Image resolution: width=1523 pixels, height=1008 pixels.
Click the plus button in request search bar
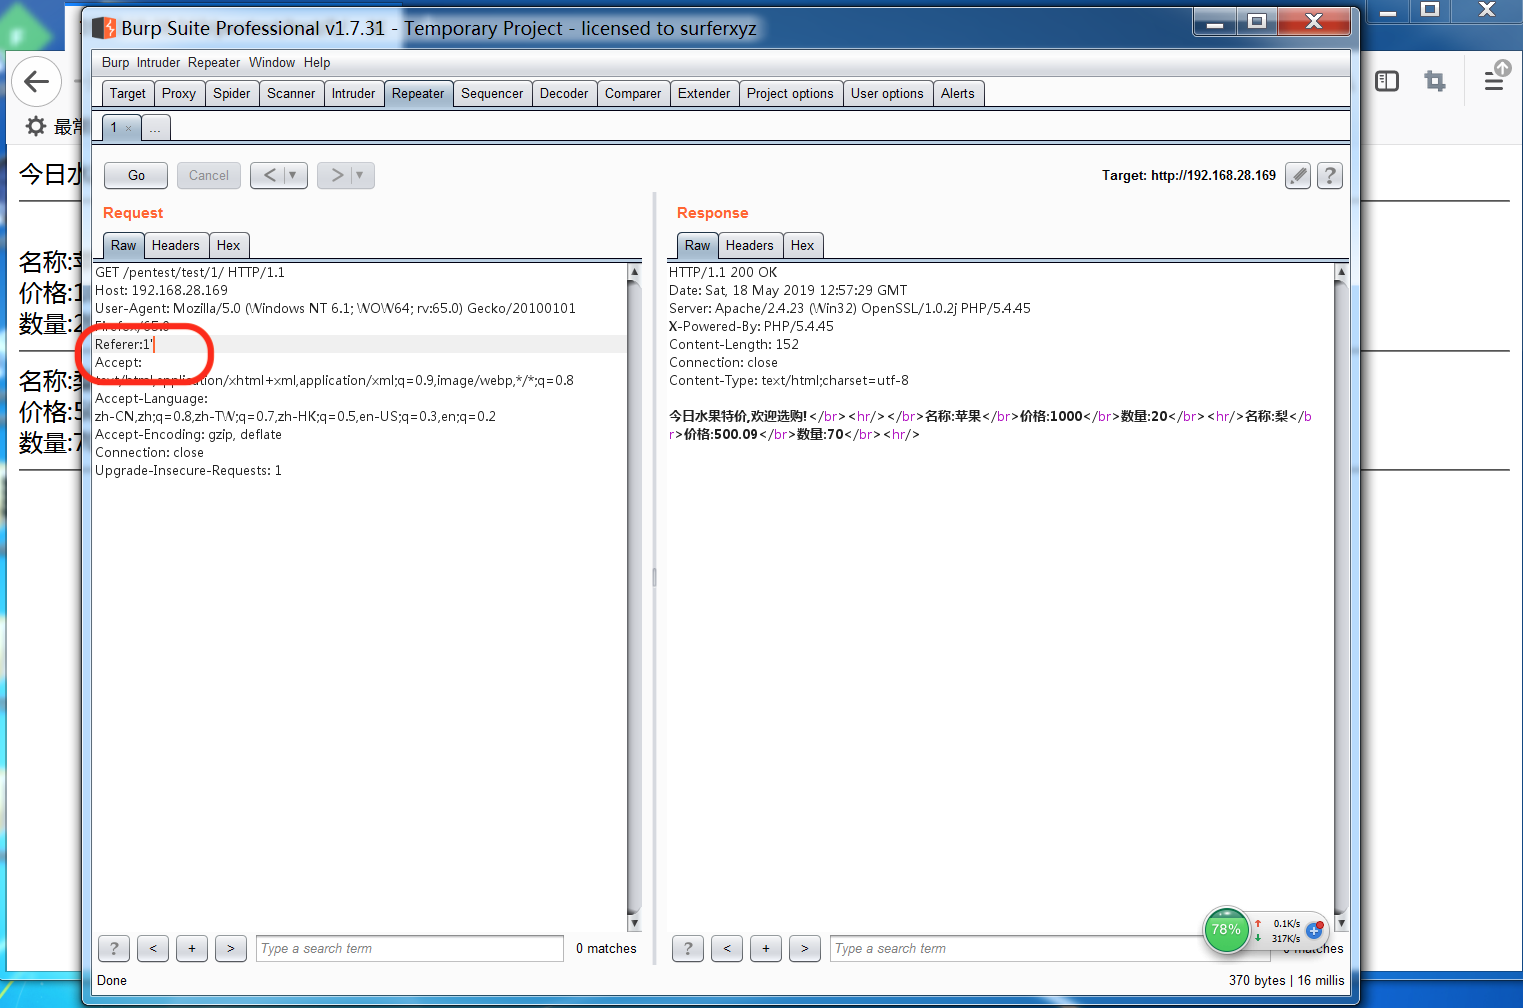[192, 948]
